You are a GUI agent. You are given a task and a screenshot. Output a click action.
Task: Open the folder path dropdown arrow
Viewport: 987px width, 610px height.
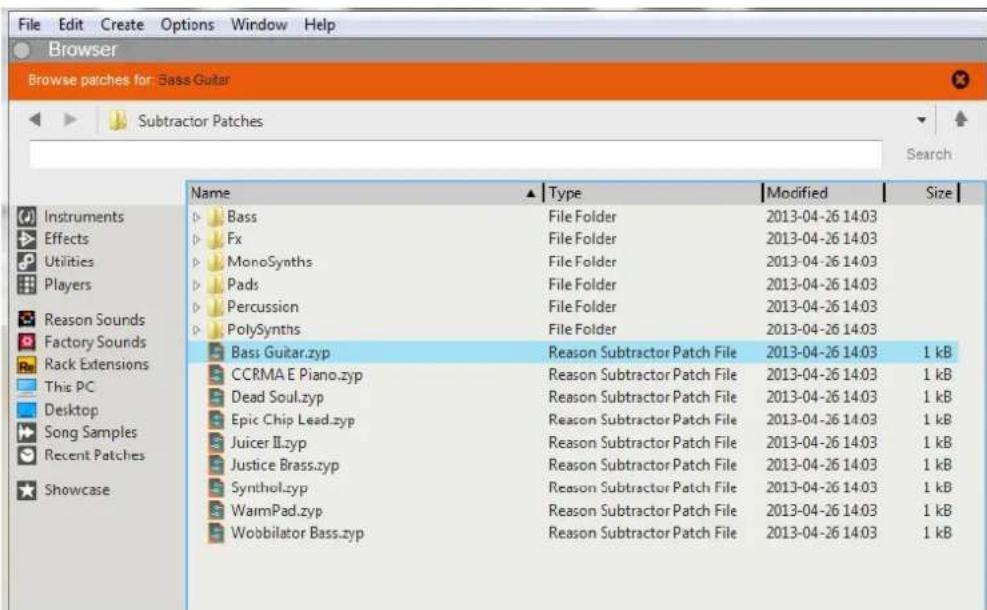[x=922, y=120]
